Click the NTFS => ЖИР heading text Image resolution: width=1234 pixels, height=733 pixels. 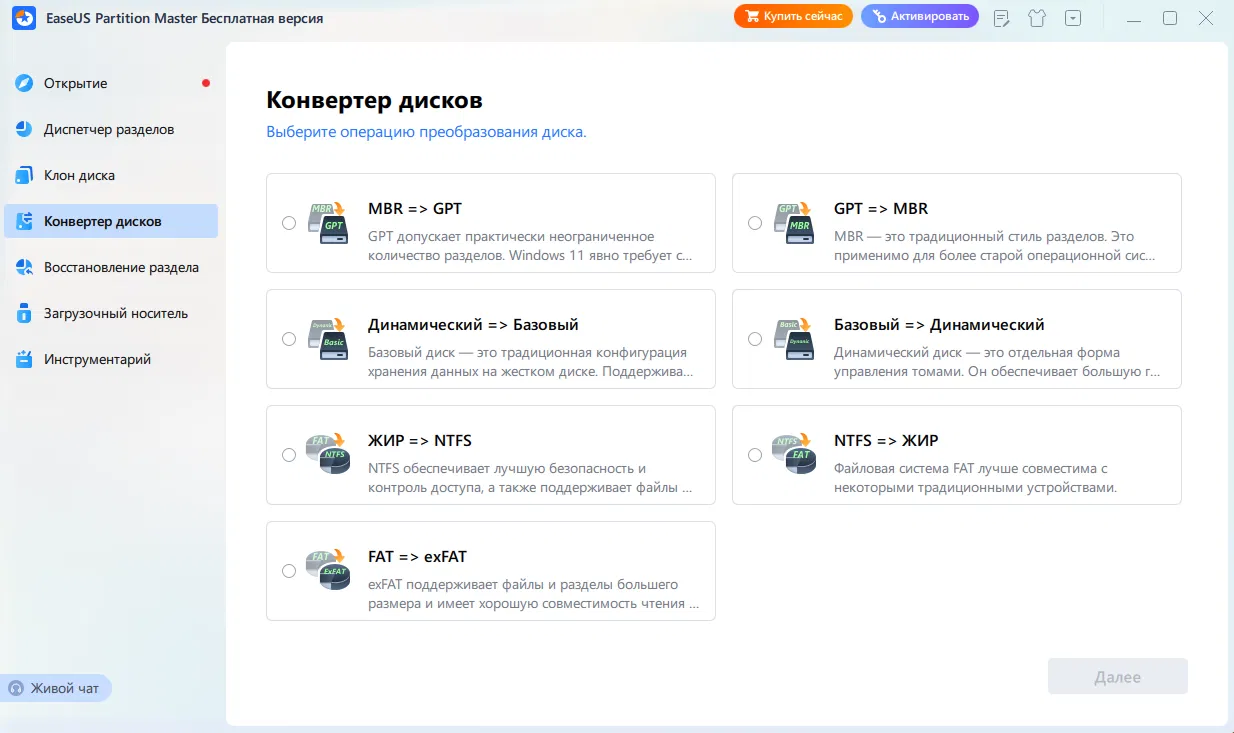(x=886, y=441)
